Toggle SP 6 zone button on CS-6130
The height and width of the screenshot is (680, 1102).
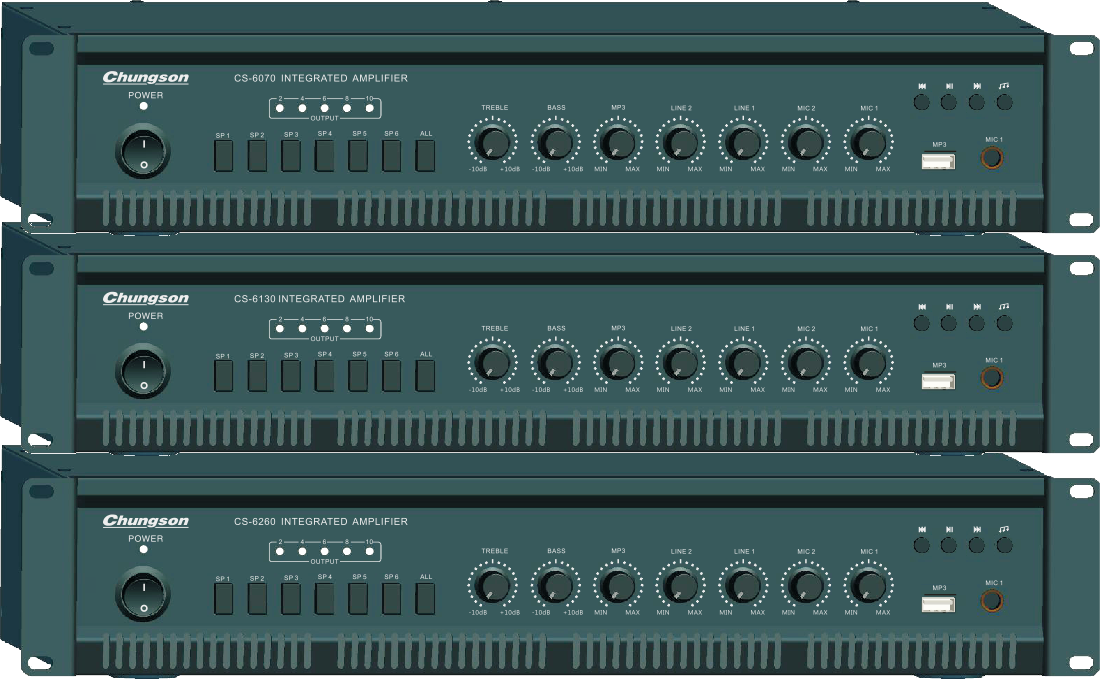coord(391,377)
